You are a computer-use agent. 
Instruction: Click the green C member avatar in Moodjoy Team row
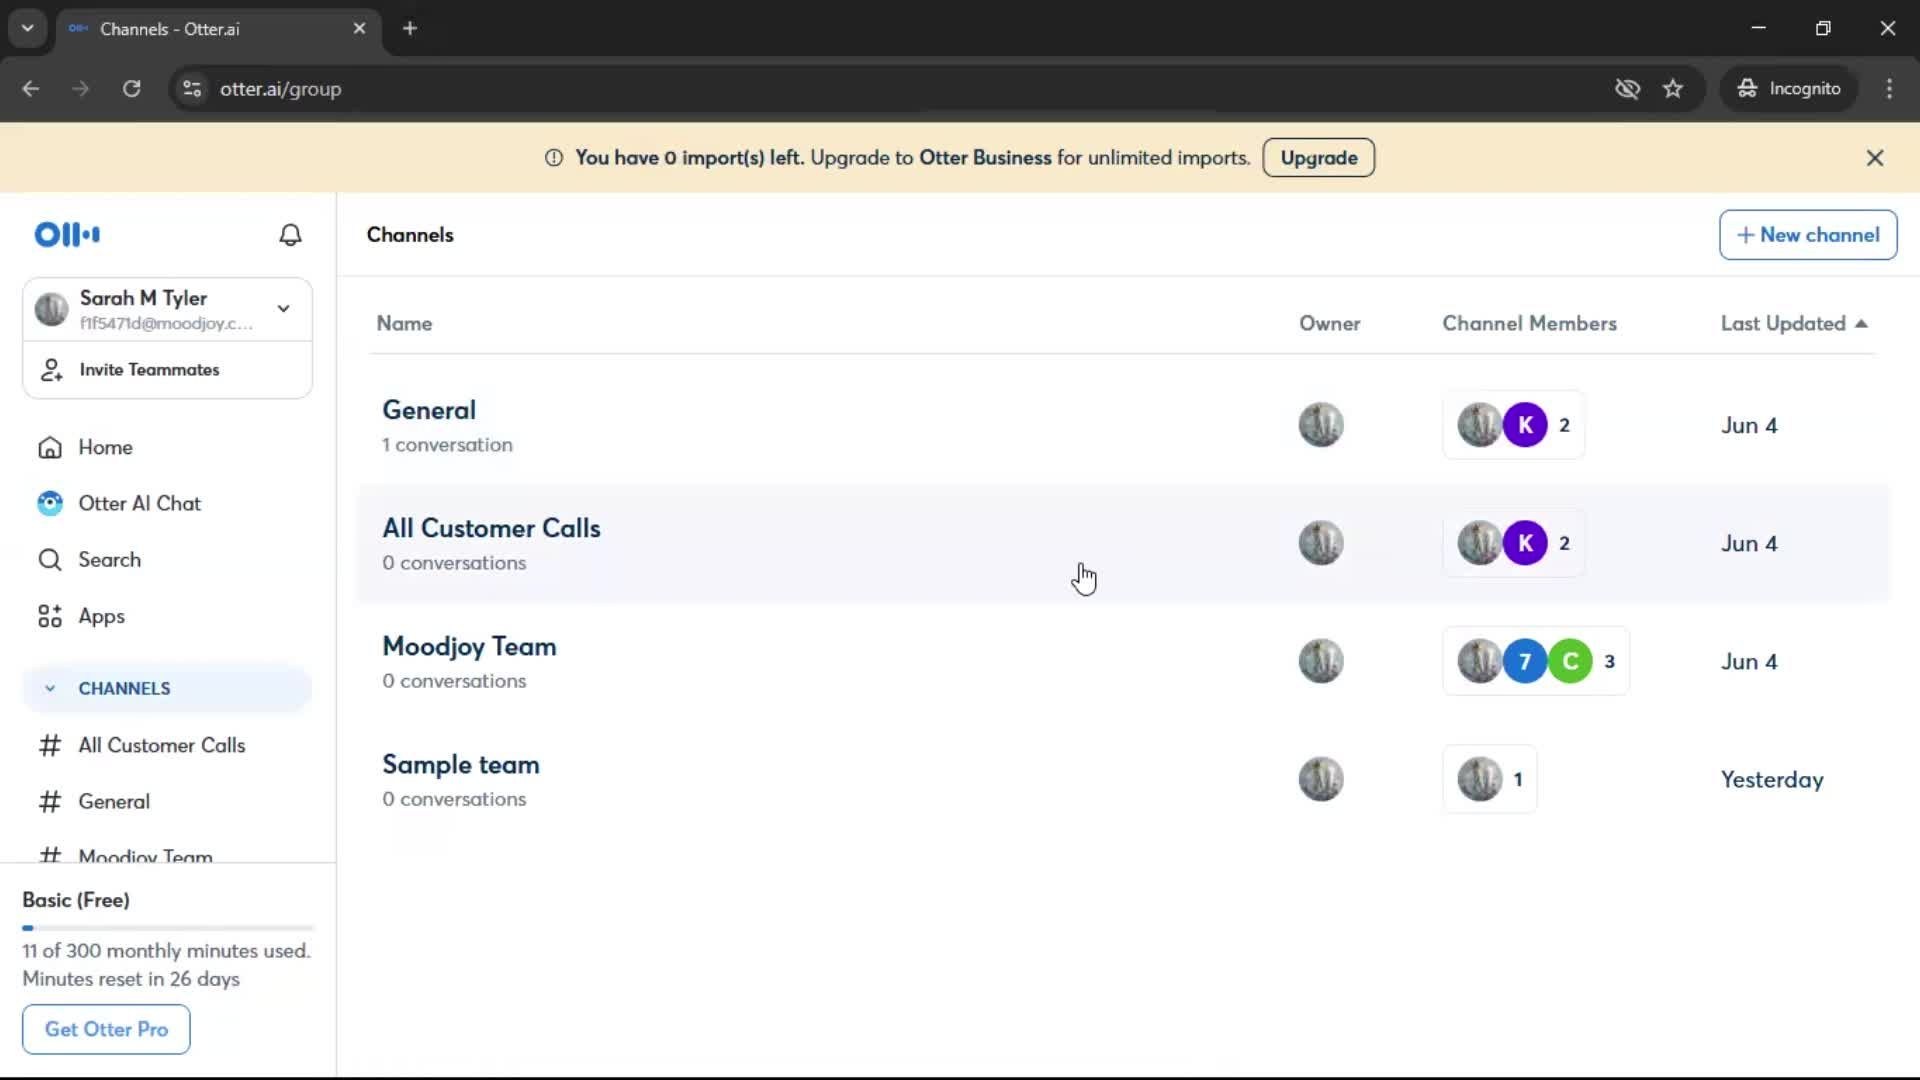pos(1570,661)
